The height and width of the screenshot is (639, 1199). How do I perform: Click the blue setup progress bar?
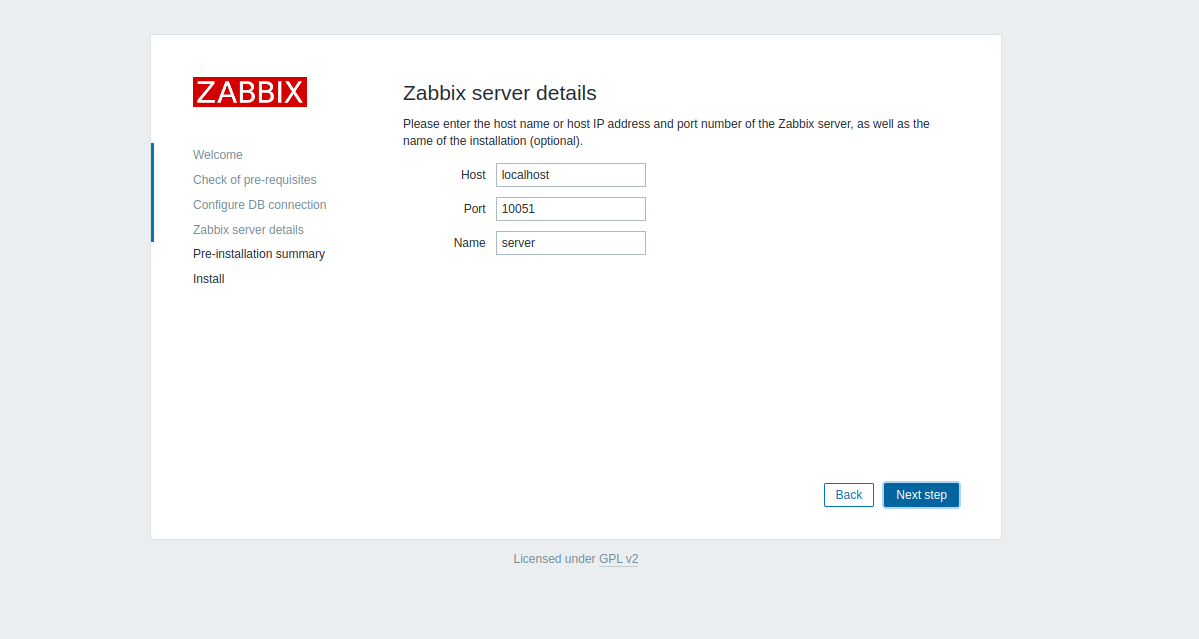click(152, 192)
